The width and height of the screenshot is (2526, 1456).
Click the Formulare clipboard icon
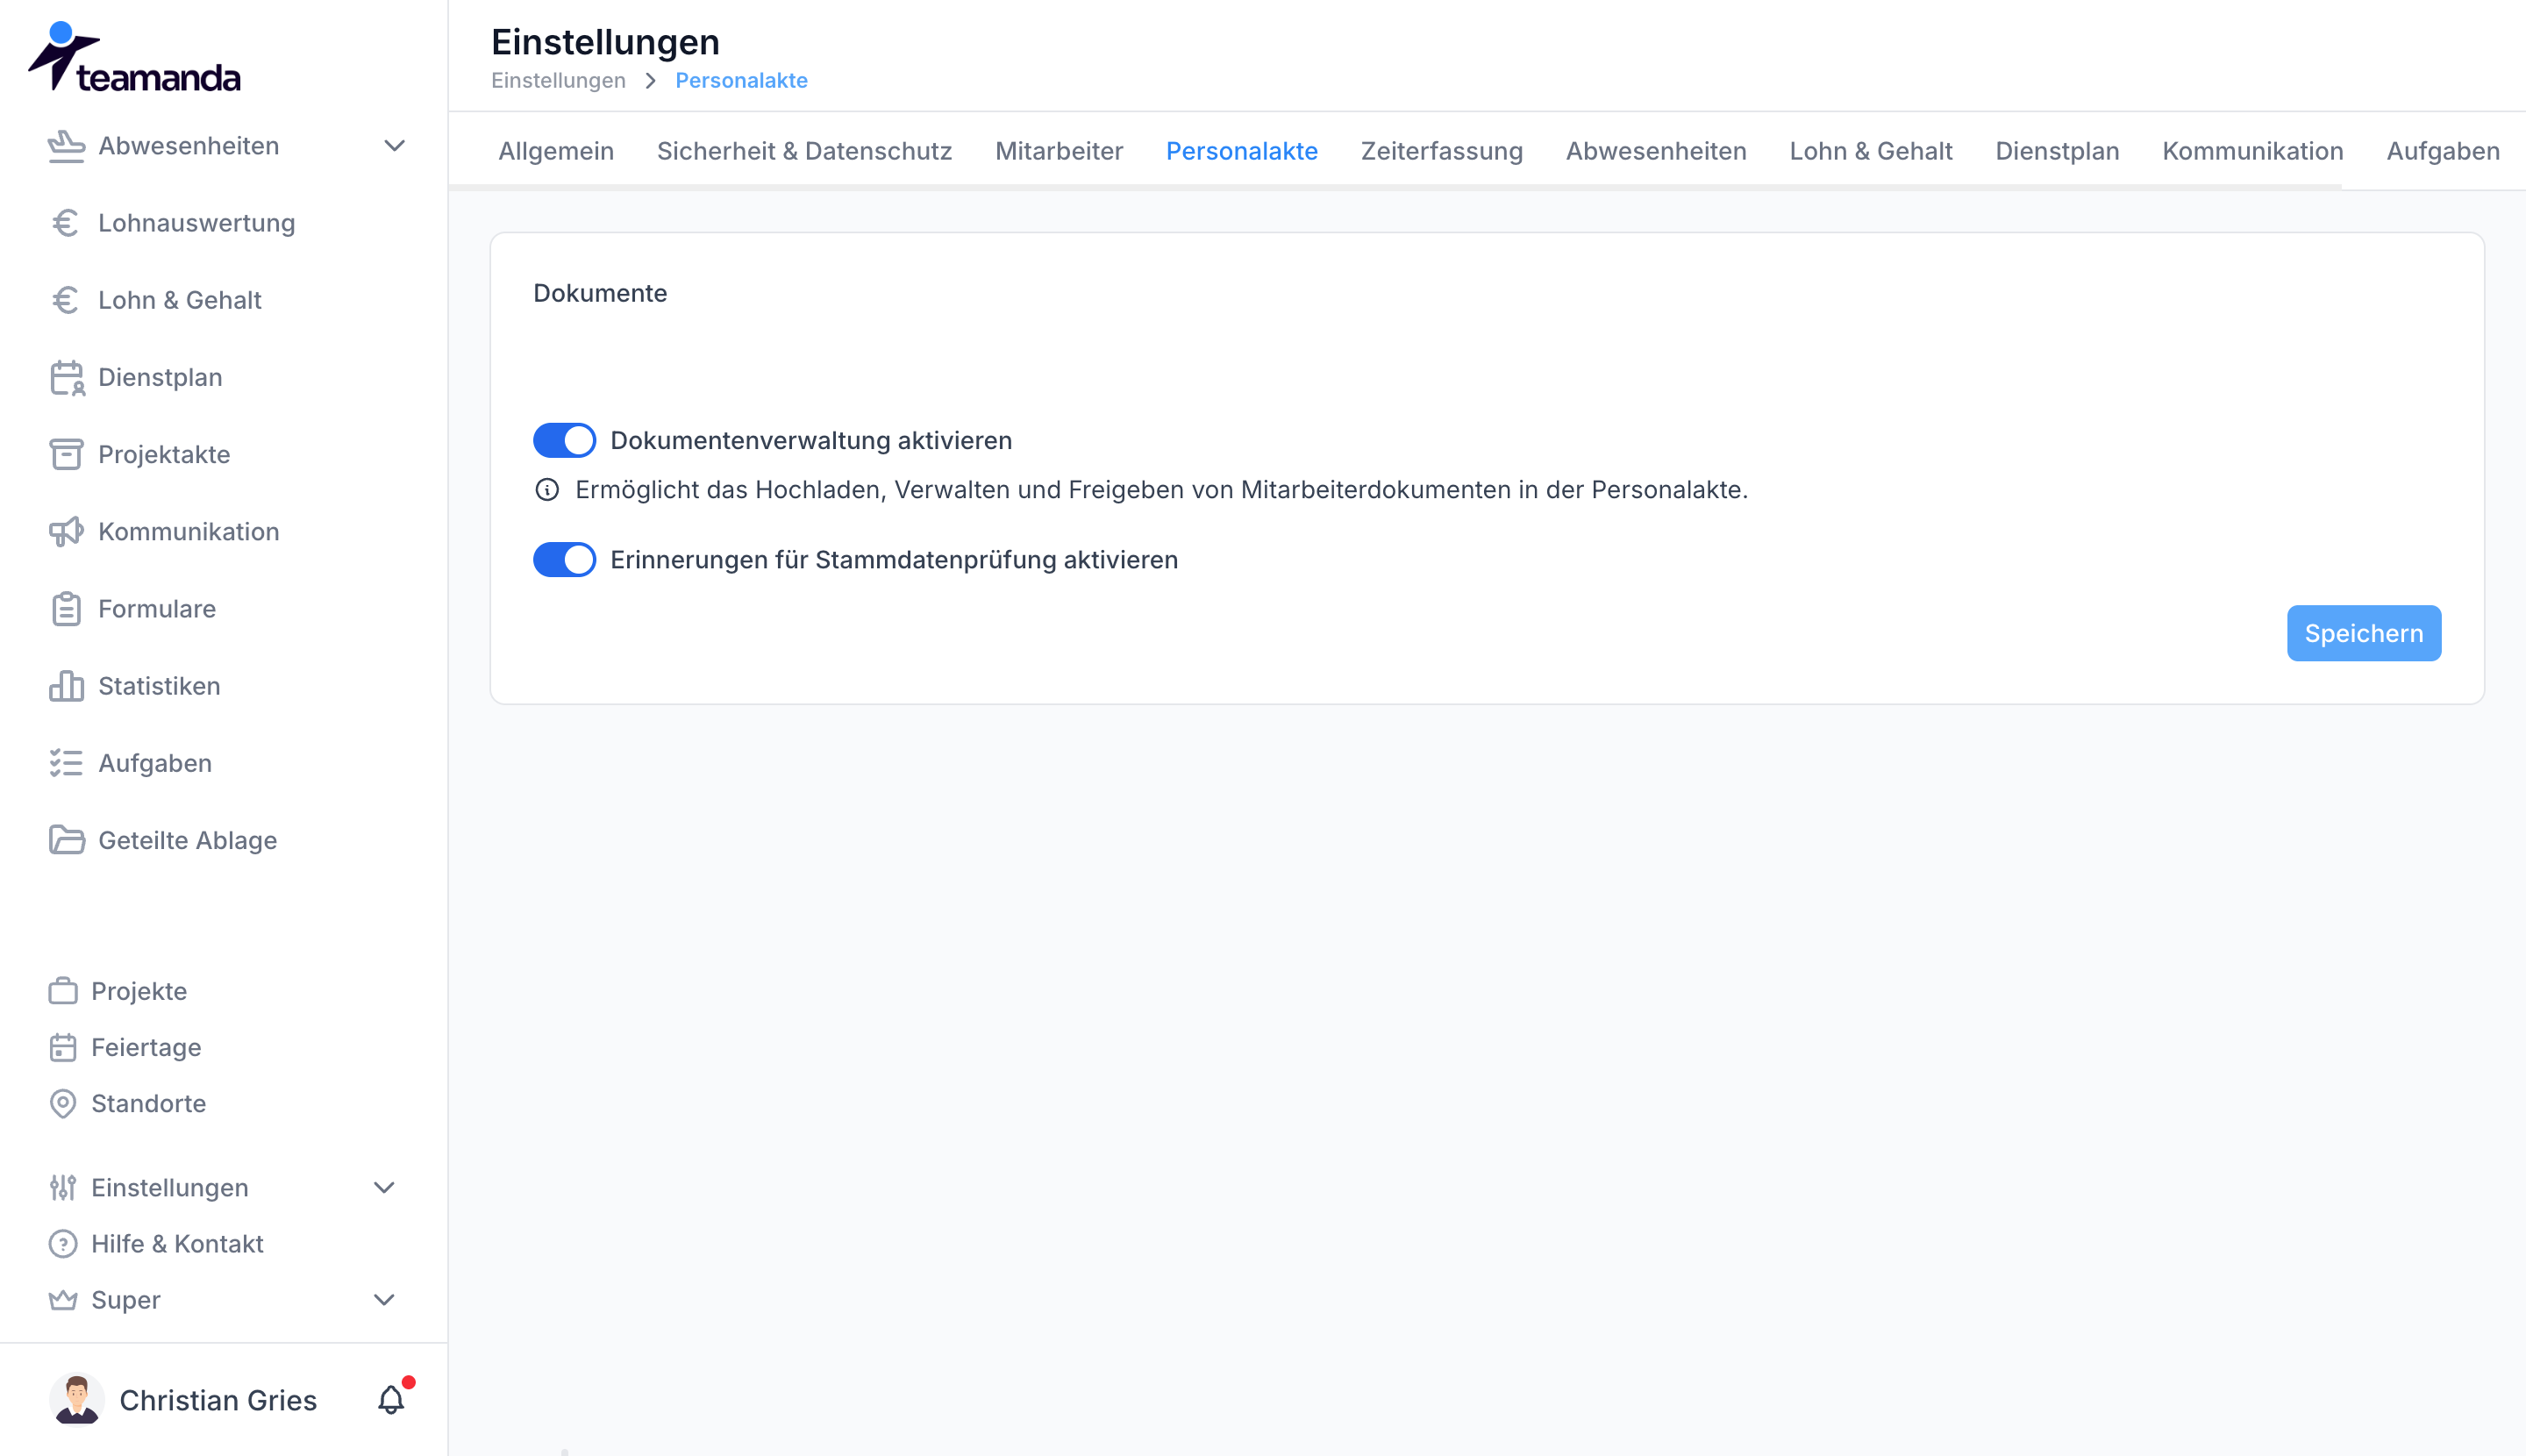click(x=66, y=609)
